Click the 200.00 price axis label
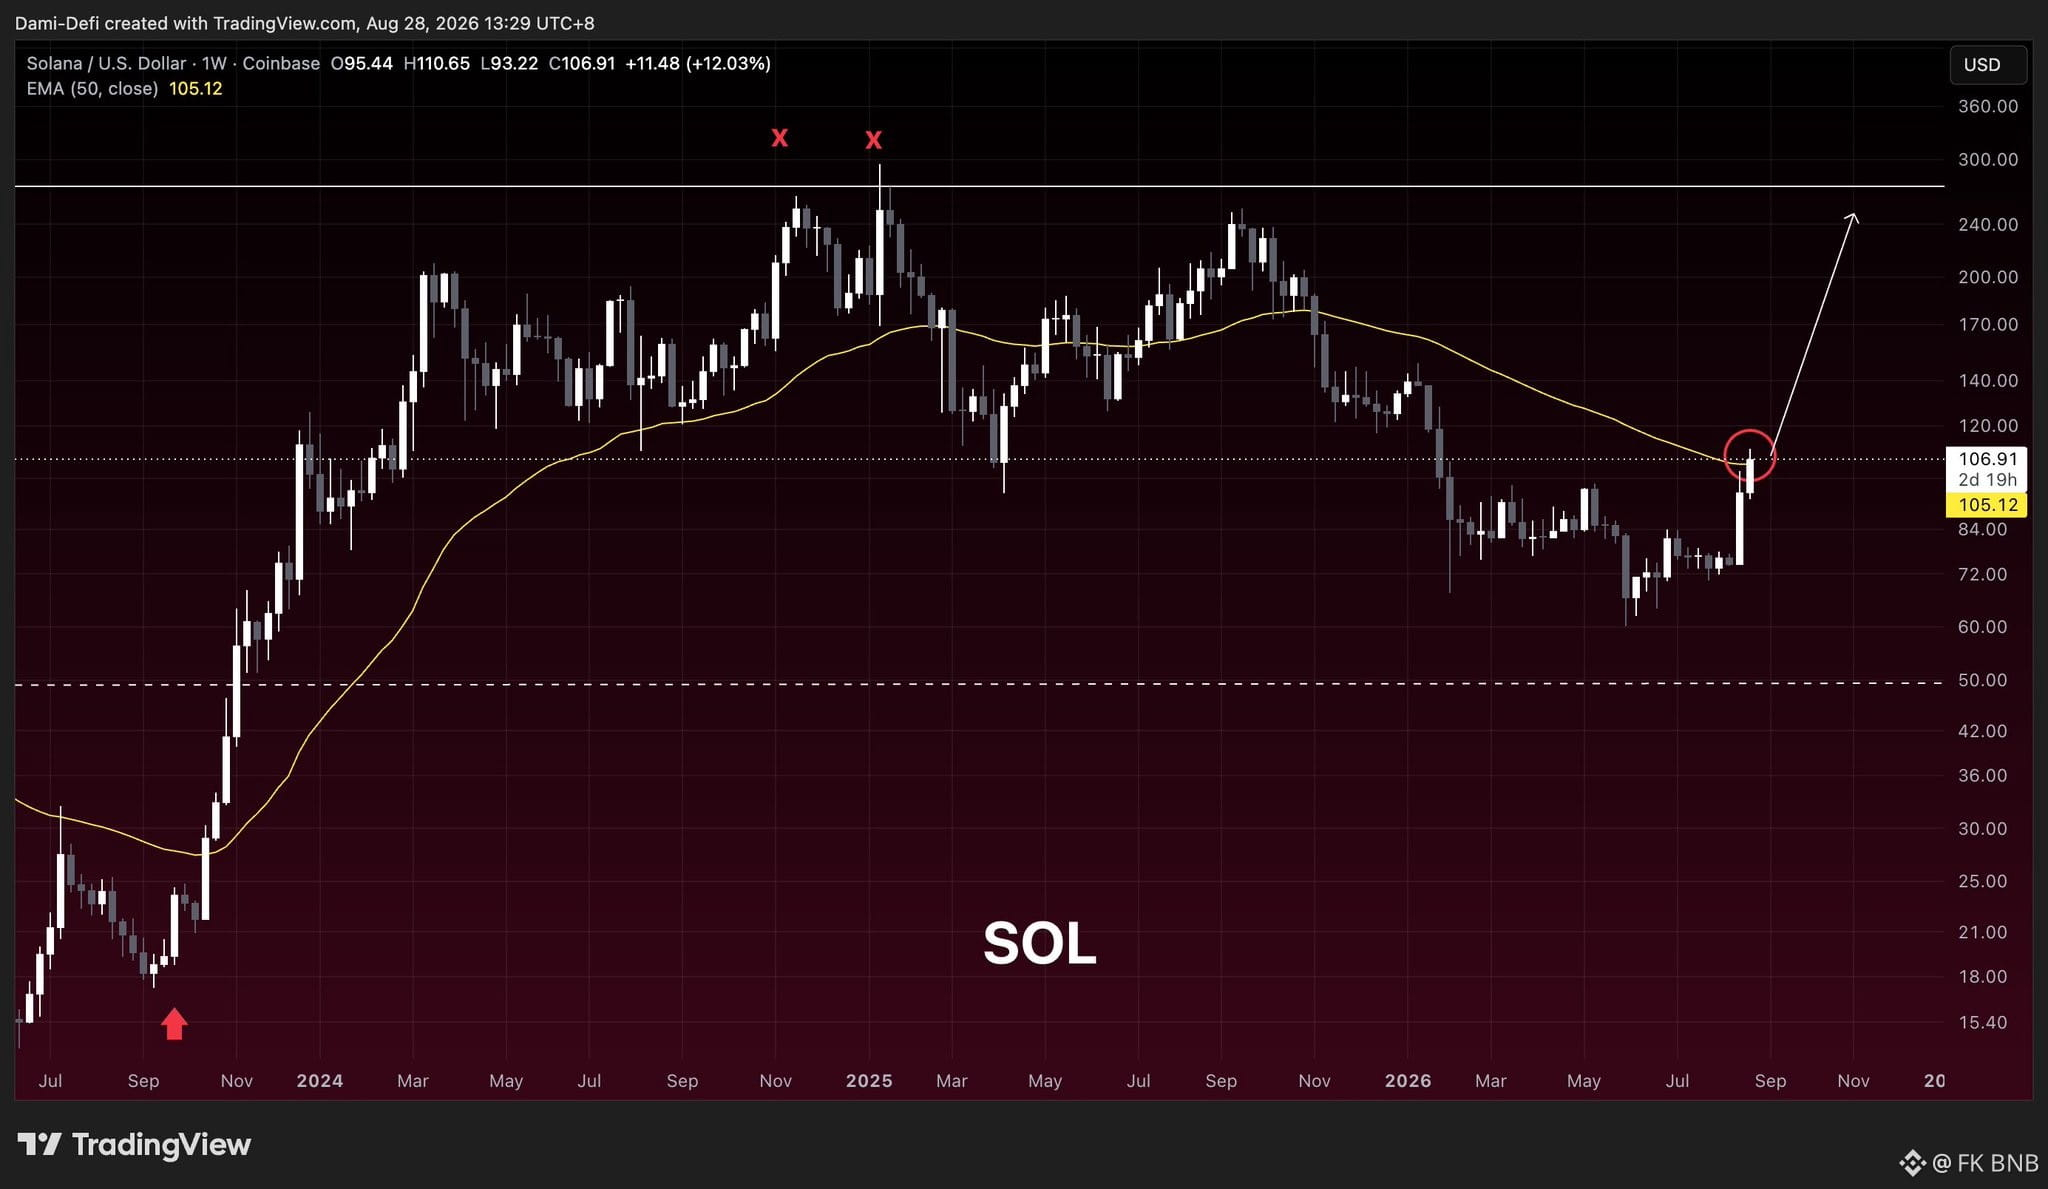The height and width of the screenshot is (1189, 2048). click(1988, 277)
